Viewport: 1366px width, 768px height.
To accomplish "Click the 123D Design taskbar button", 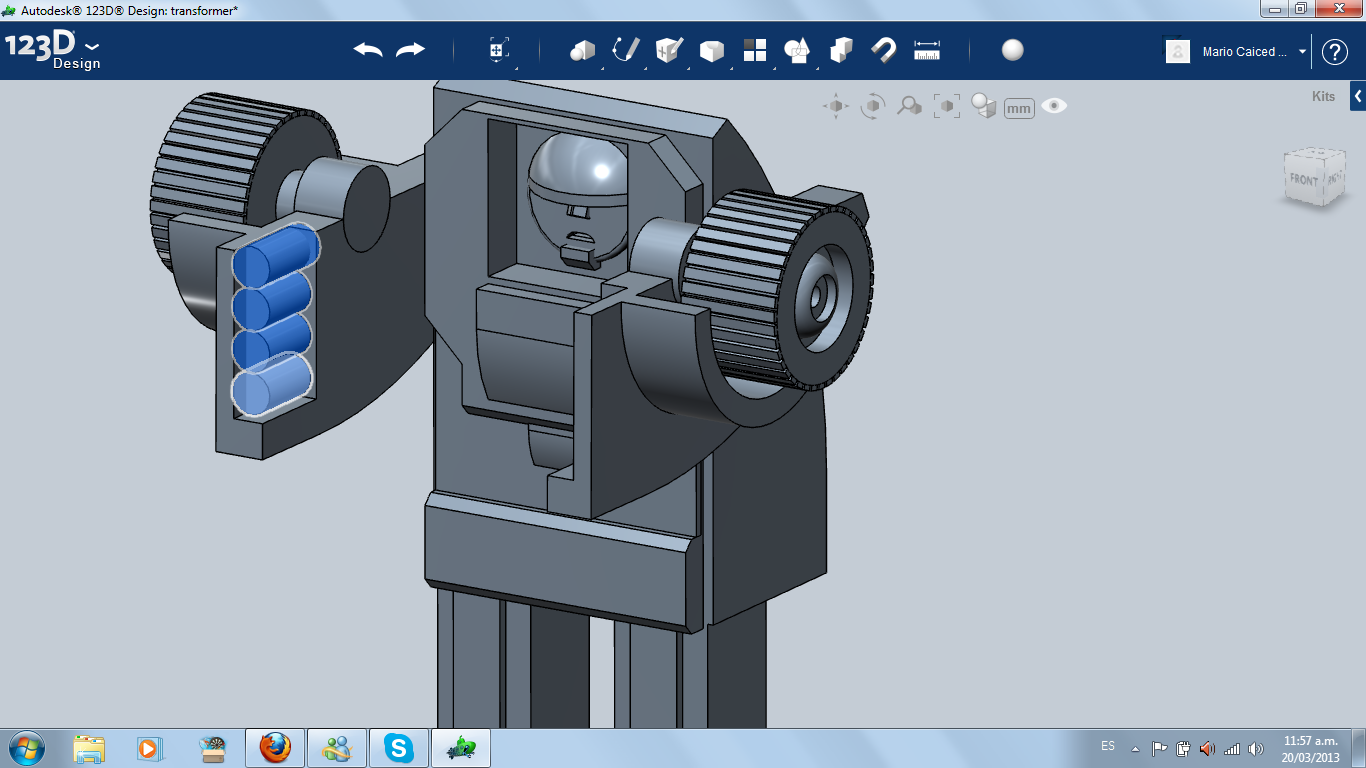I will point(461,748).
